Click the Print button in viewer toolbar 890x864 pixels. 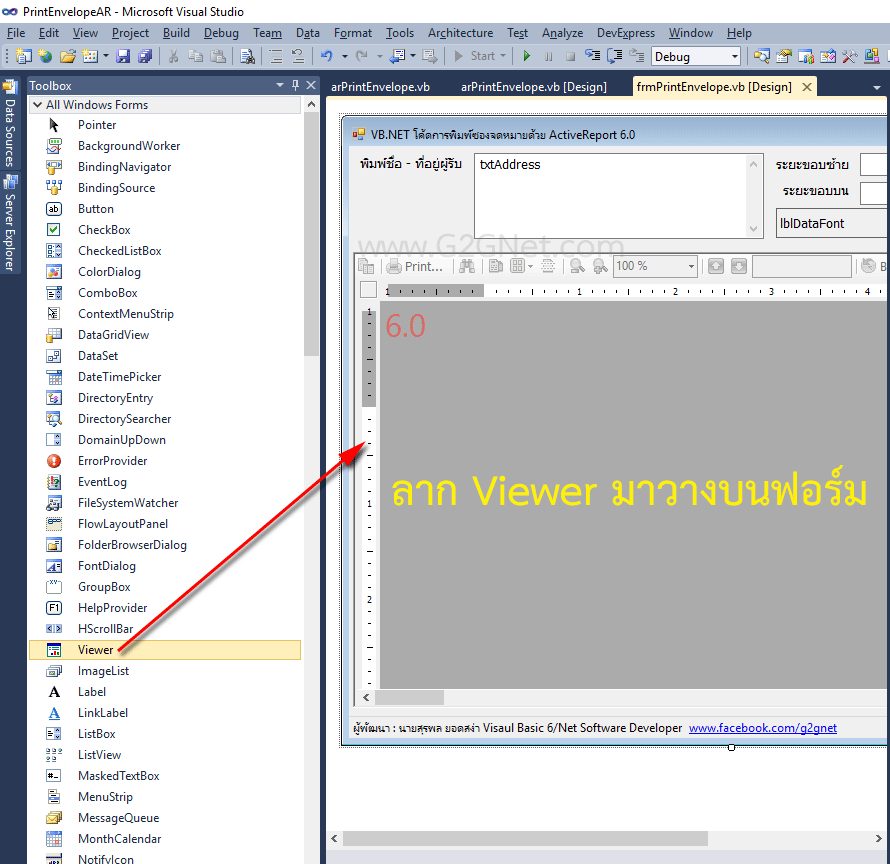coord(415,266)
